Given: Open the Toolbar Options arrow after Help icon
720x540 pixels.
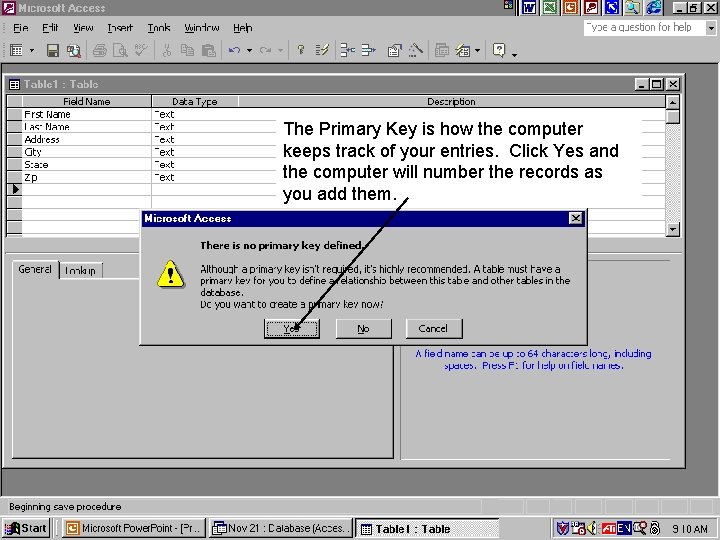Looking at the screenshot, I should pyautogui.click(x=514, y=54).
